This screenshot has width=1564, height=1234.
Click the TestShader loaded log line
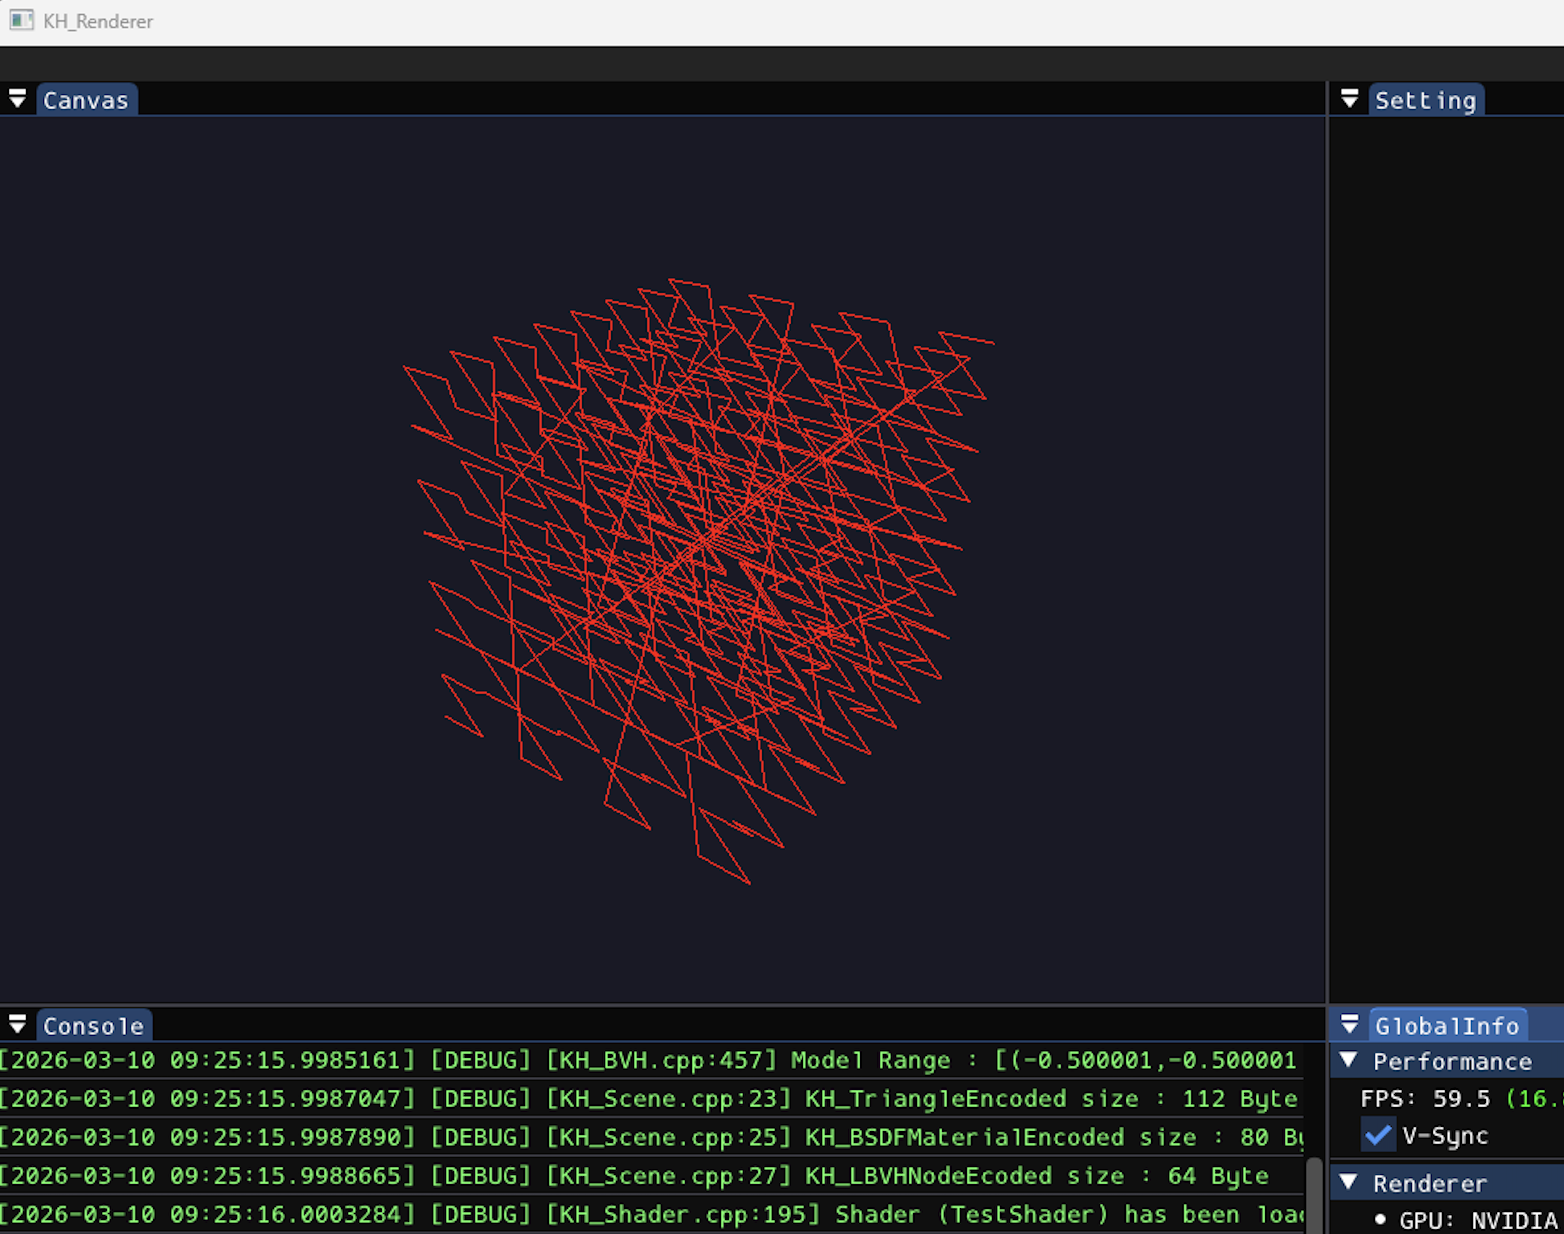652,1214
